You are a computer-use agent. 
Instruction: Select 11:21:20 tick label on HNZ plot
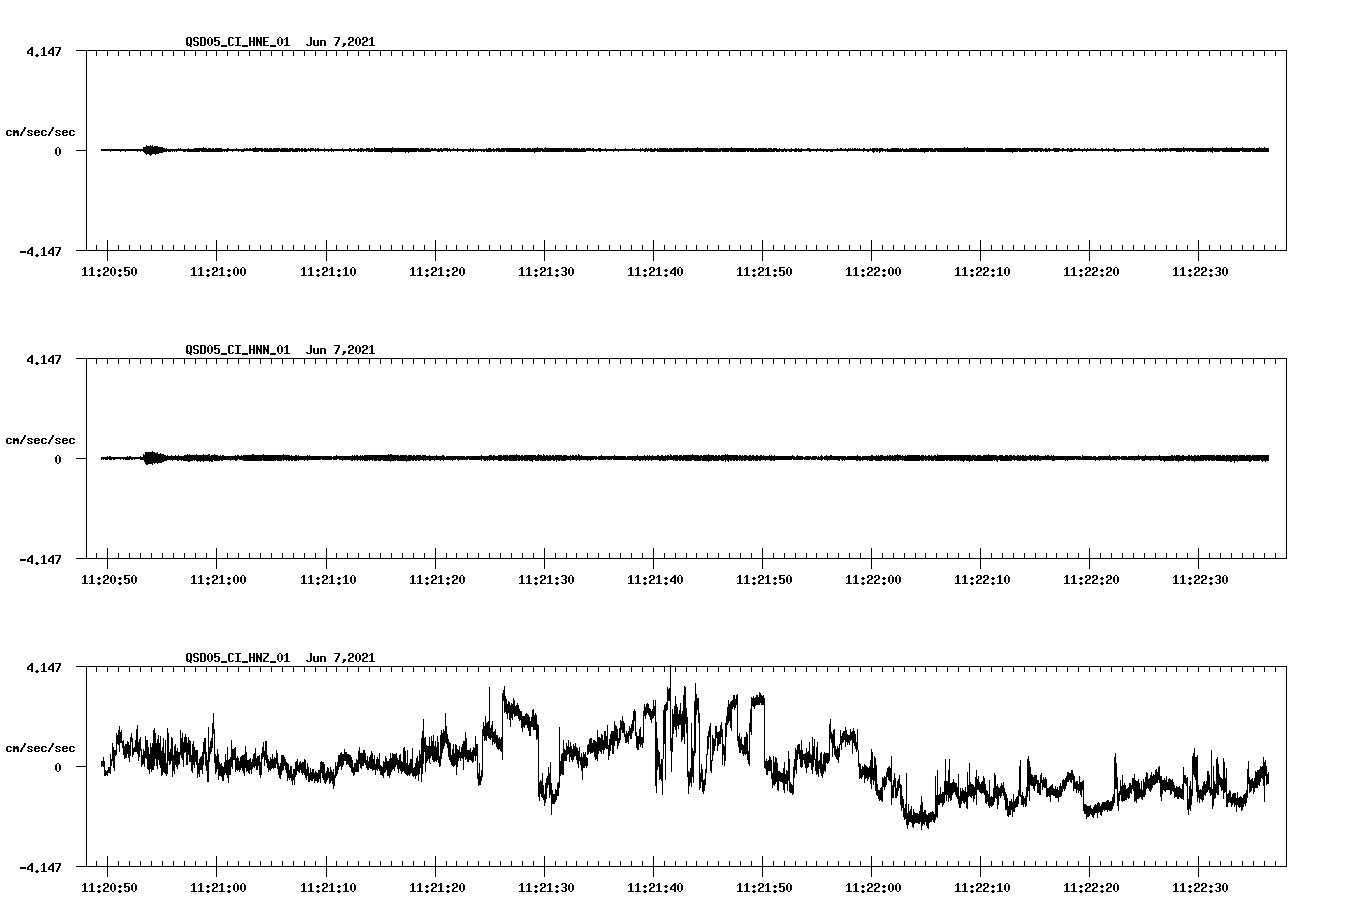[435, 888]
